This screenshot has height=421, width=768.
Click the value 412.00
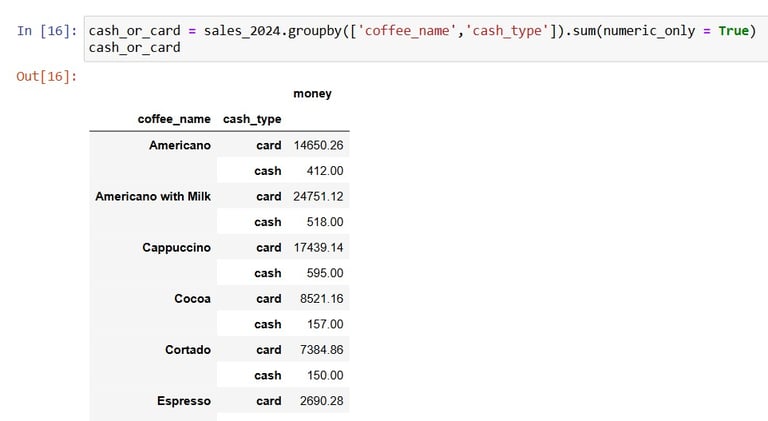(325, 171)
